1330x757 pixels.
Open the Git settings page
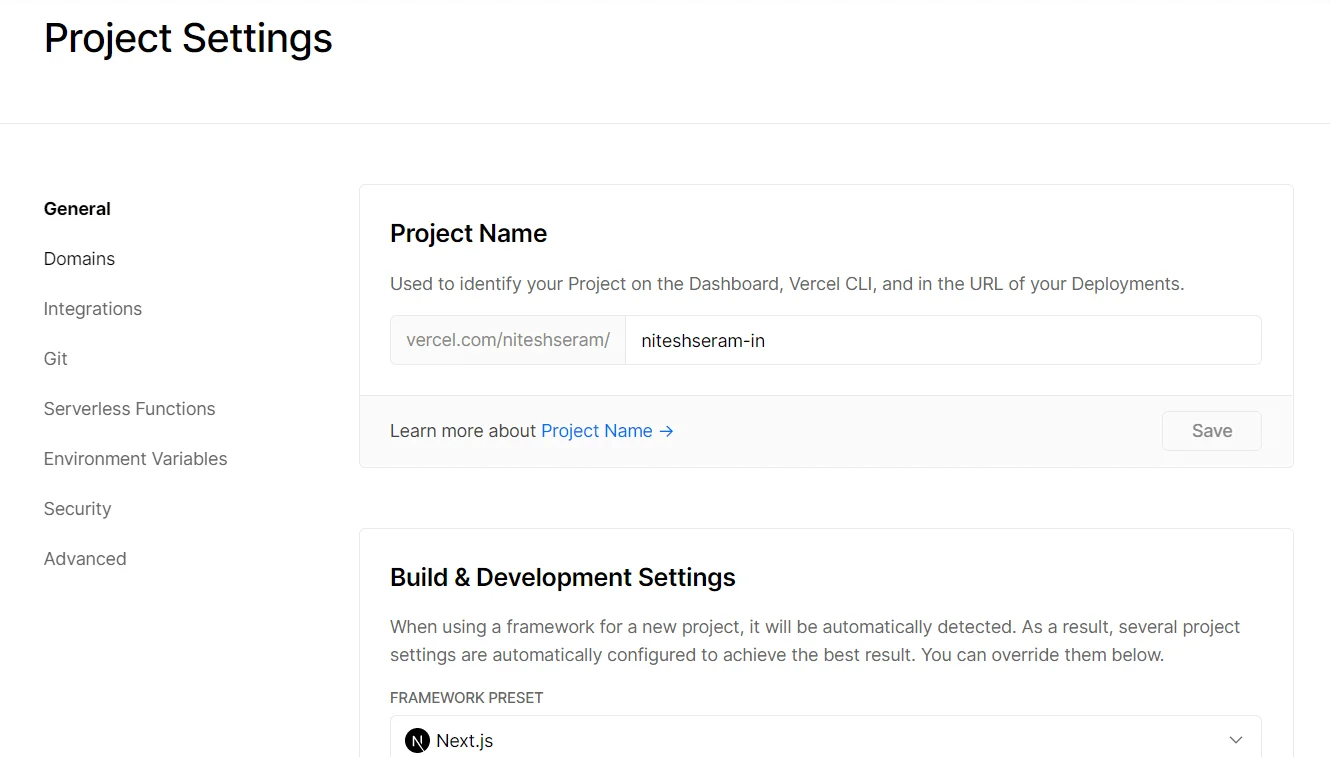pyautogui.click(x=55, y=358)
